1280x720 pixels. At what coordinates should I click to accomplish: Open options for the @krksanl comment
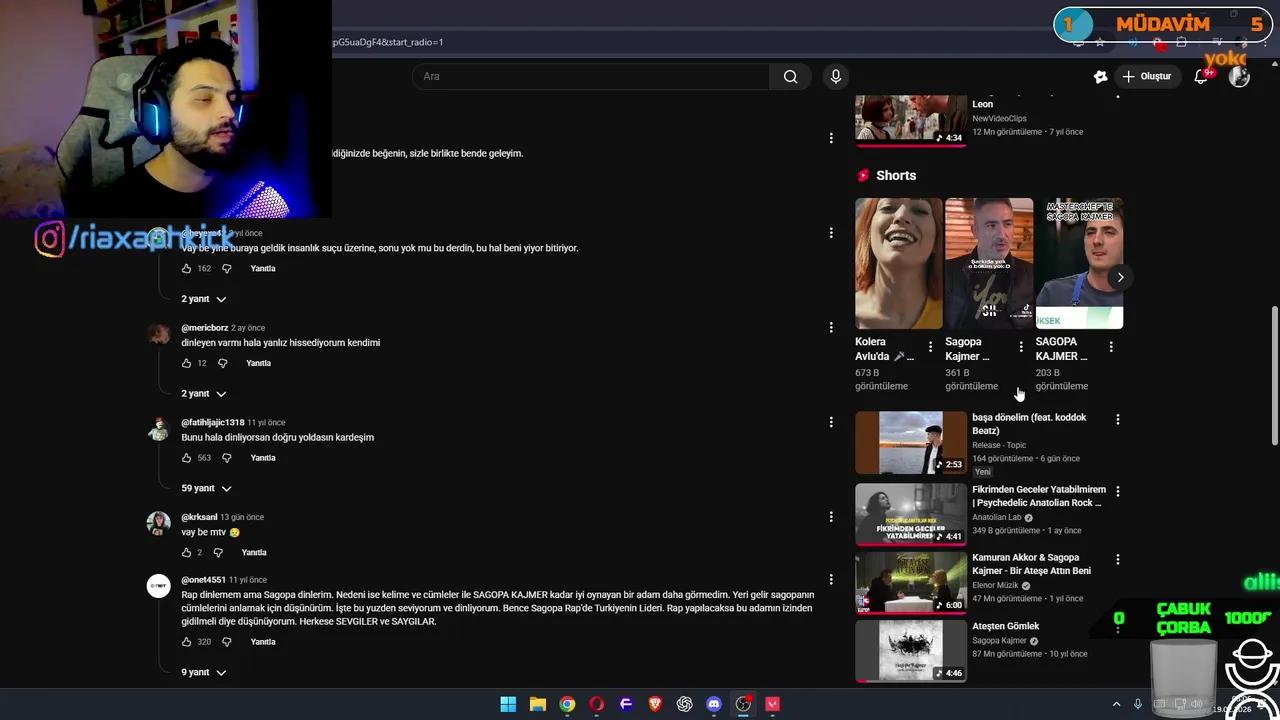point(830,517)
